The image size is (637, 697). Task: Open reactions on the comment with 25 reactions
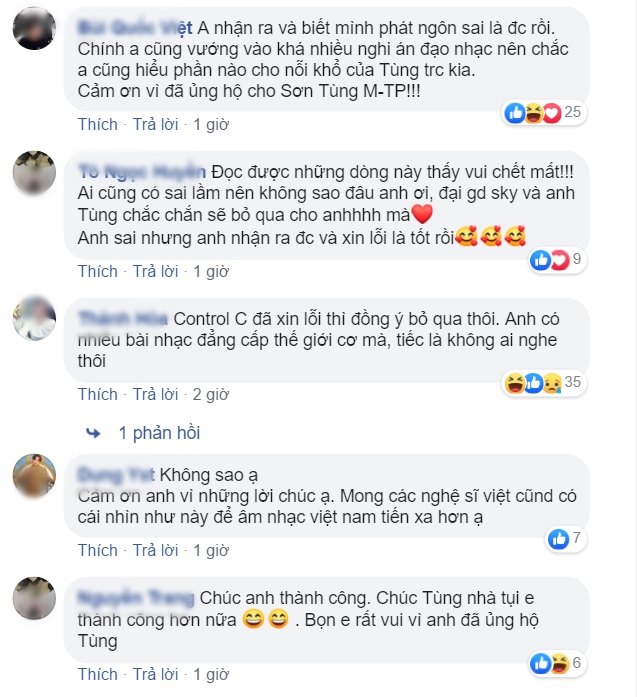tap(544, 112)
